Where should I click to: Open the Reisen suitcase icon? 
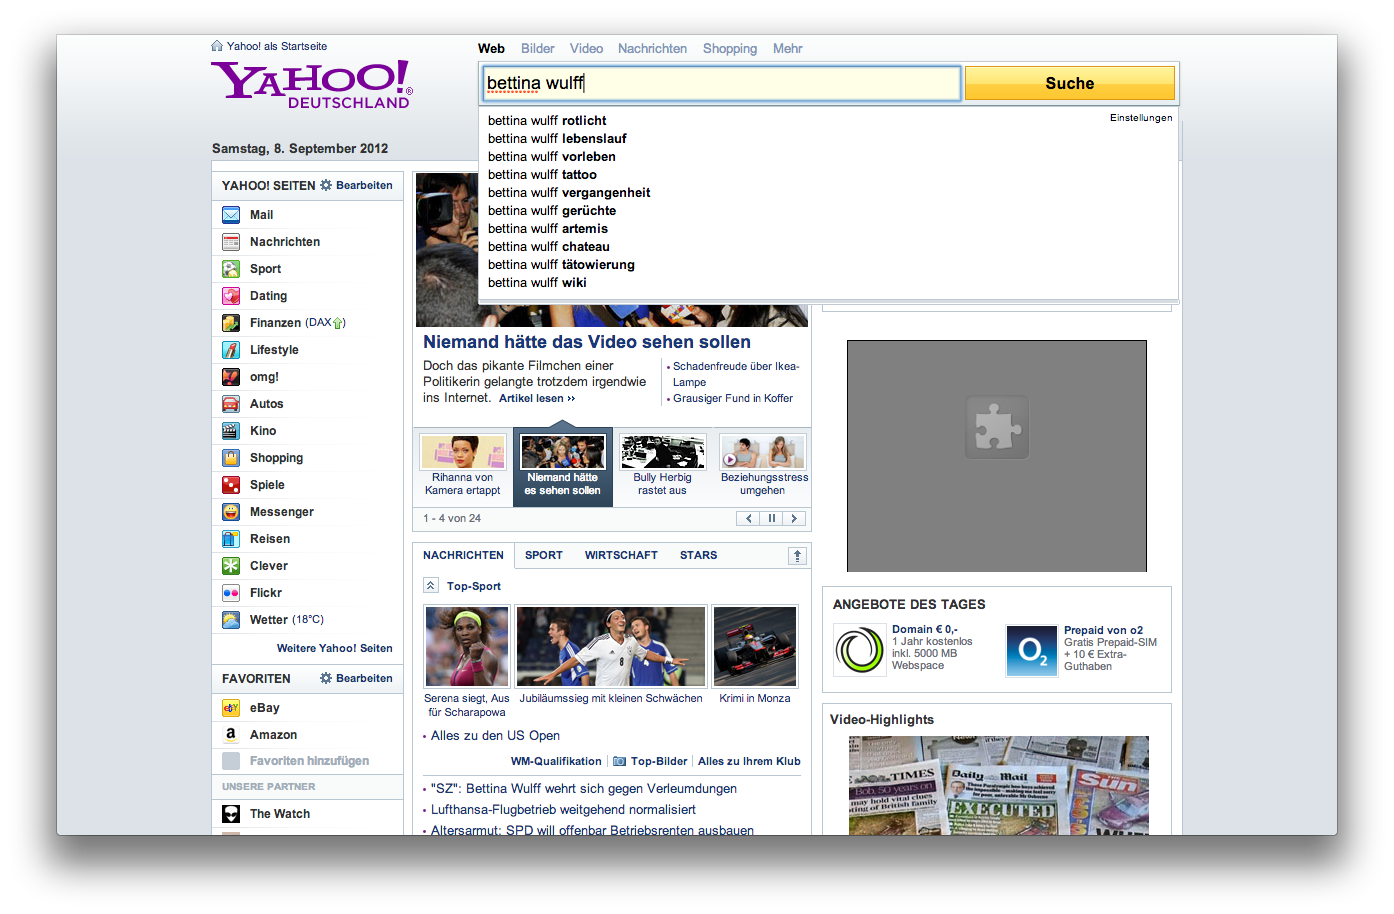click(x=231, y=539)
